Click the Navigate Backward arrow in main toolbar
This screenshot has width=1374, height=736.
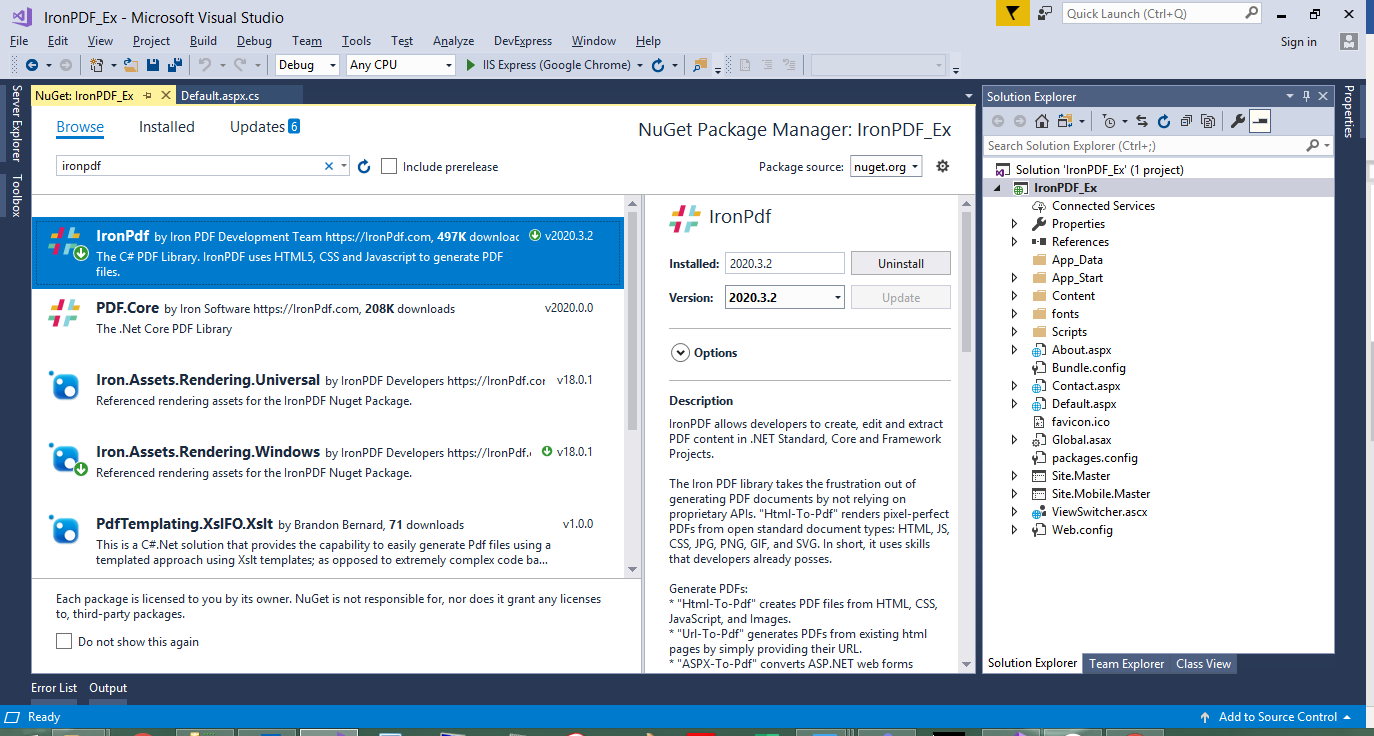tap(31, 65)
